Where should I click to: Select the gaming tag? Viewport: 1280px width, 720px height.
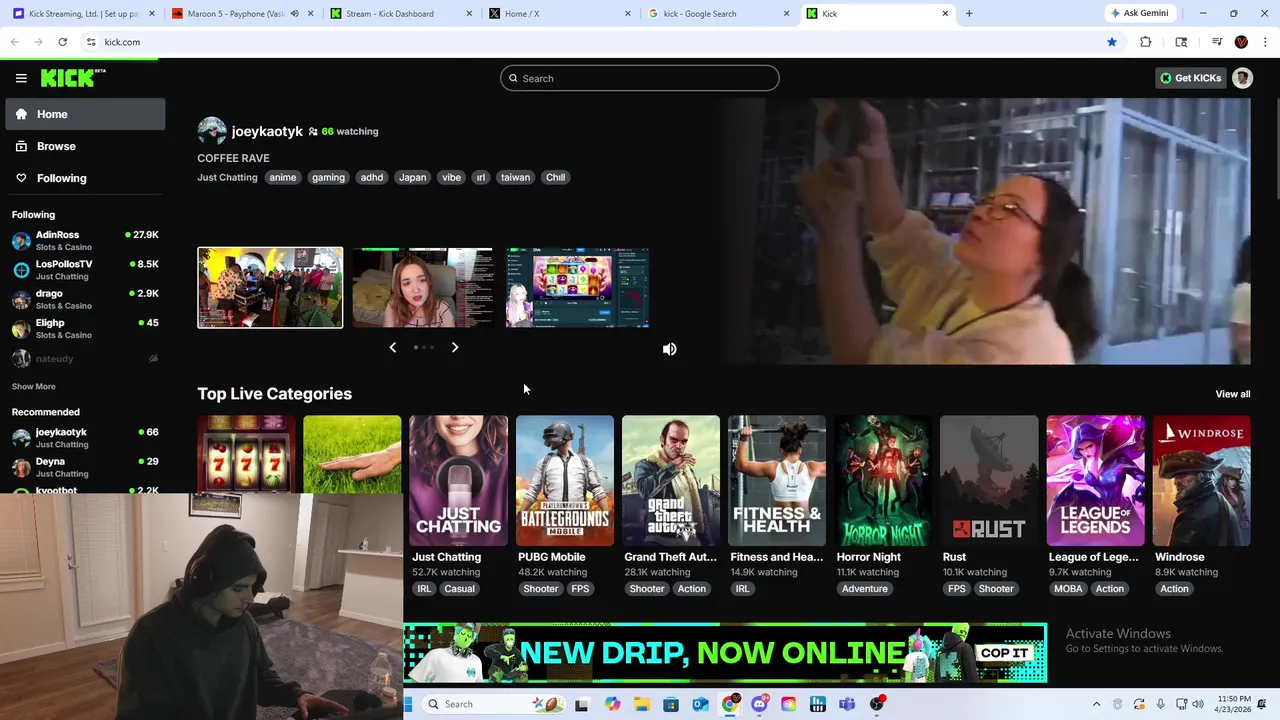click(328, 177)
